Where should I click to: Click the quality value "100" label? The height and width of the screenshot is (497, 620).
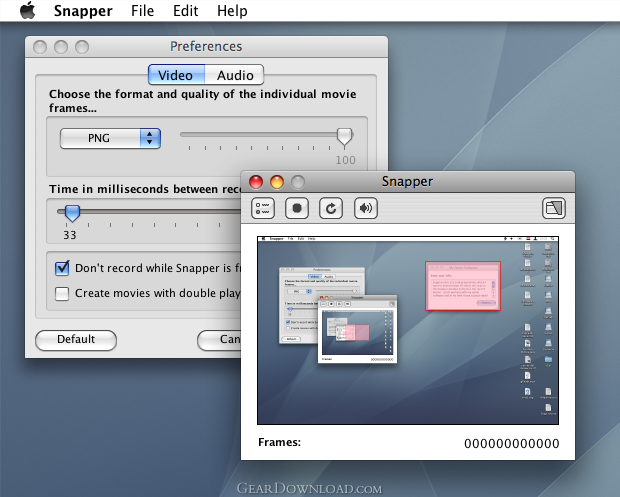[346, 160]
